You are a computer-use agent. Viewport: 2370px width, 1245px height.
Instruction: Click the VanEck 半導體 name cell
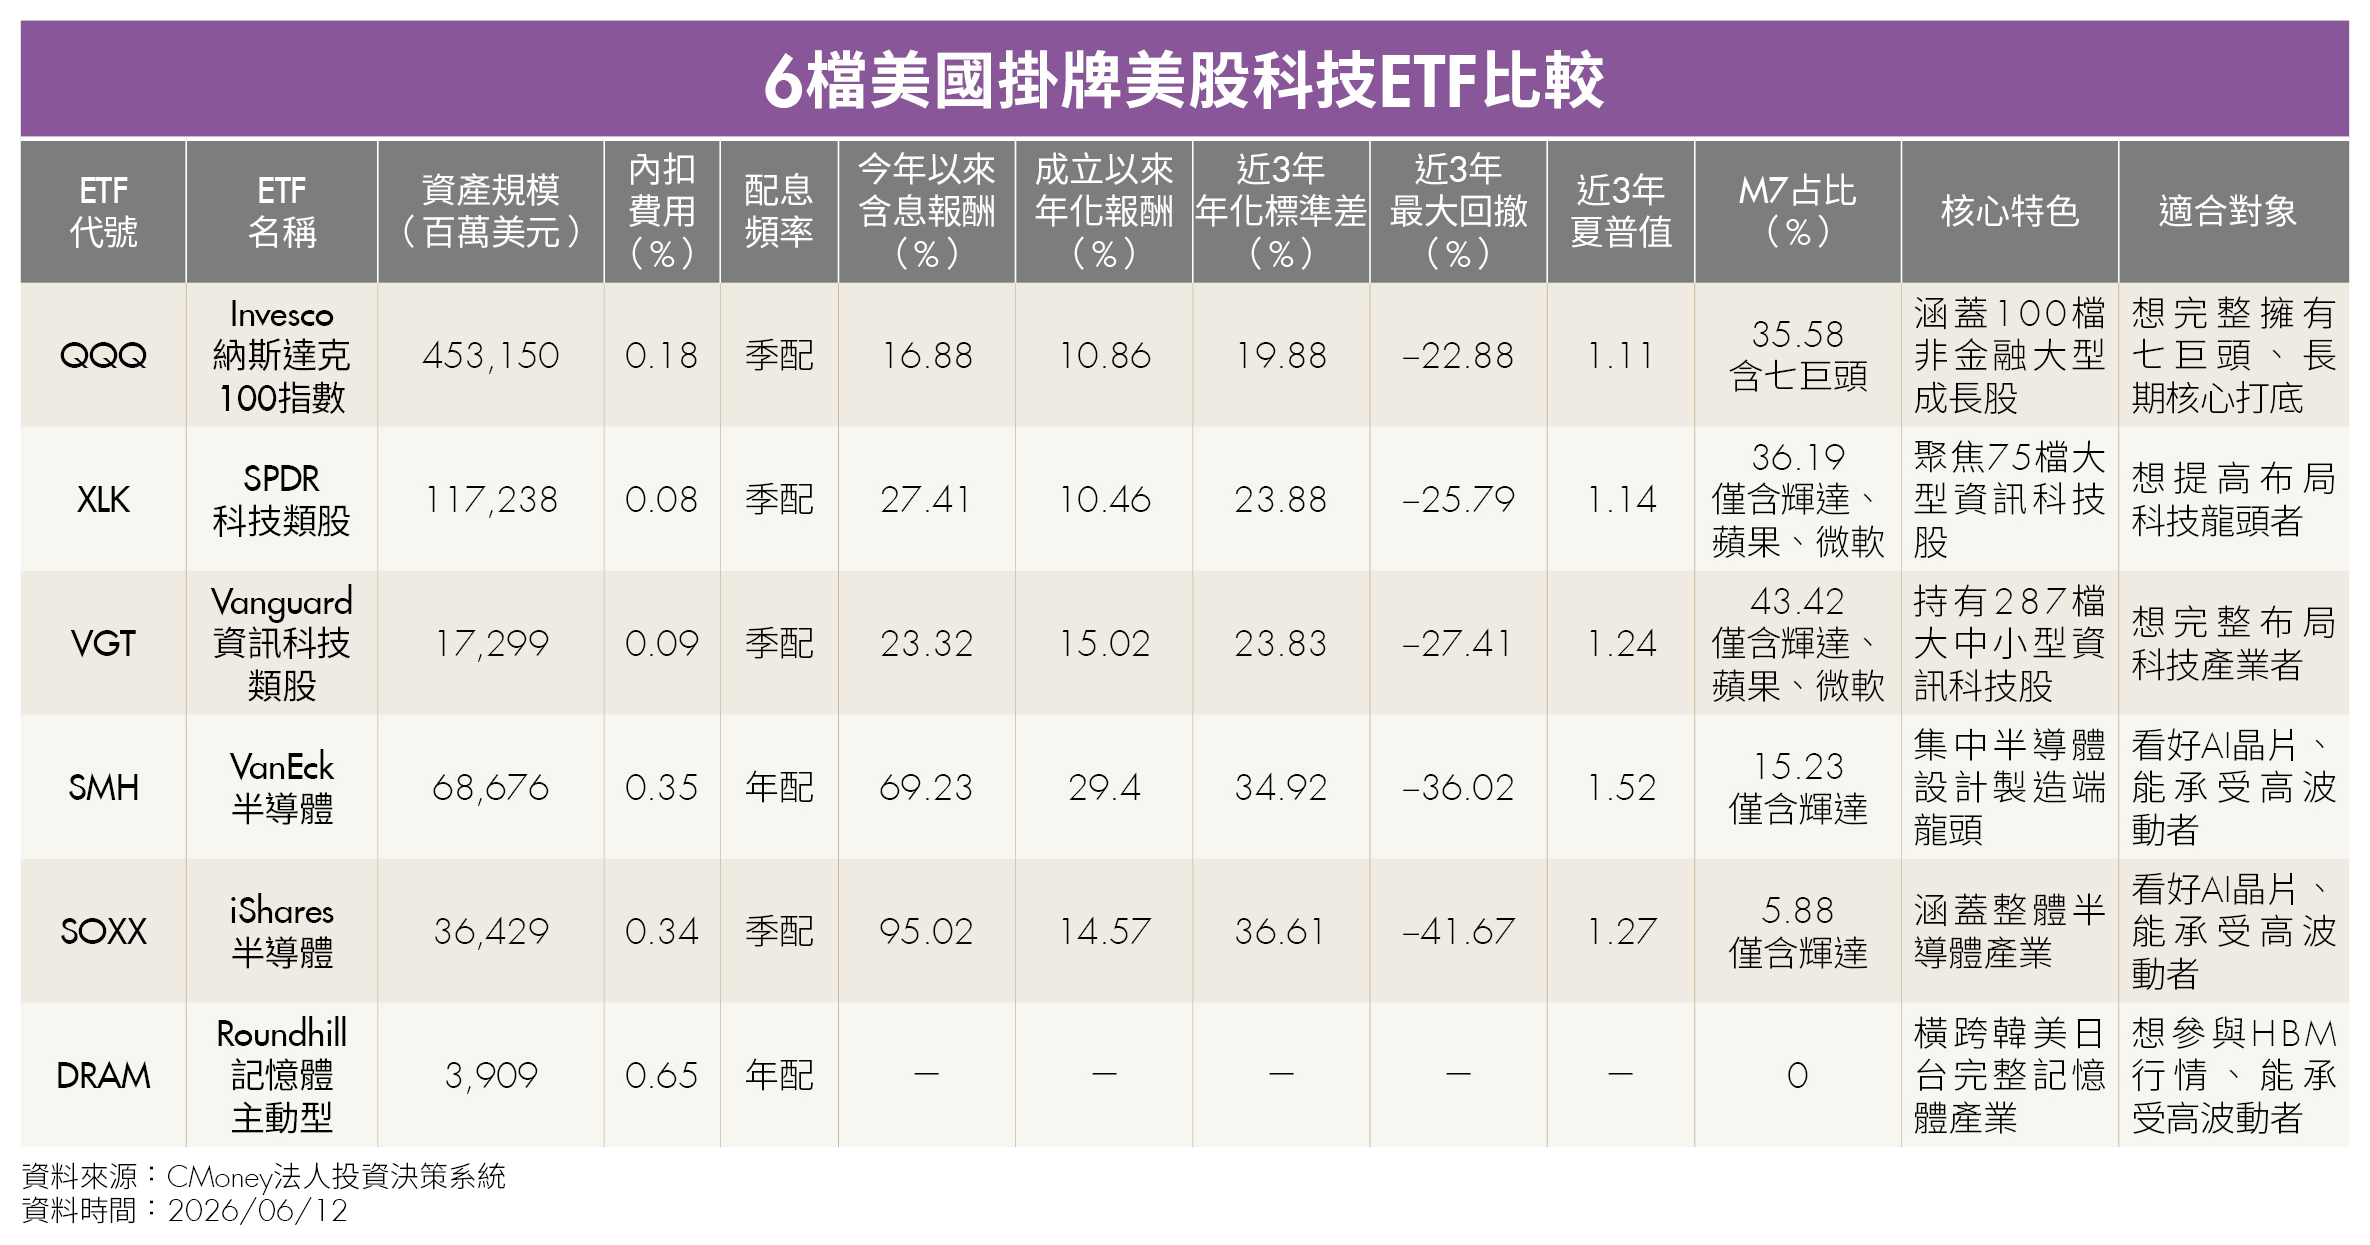point(281,787)
